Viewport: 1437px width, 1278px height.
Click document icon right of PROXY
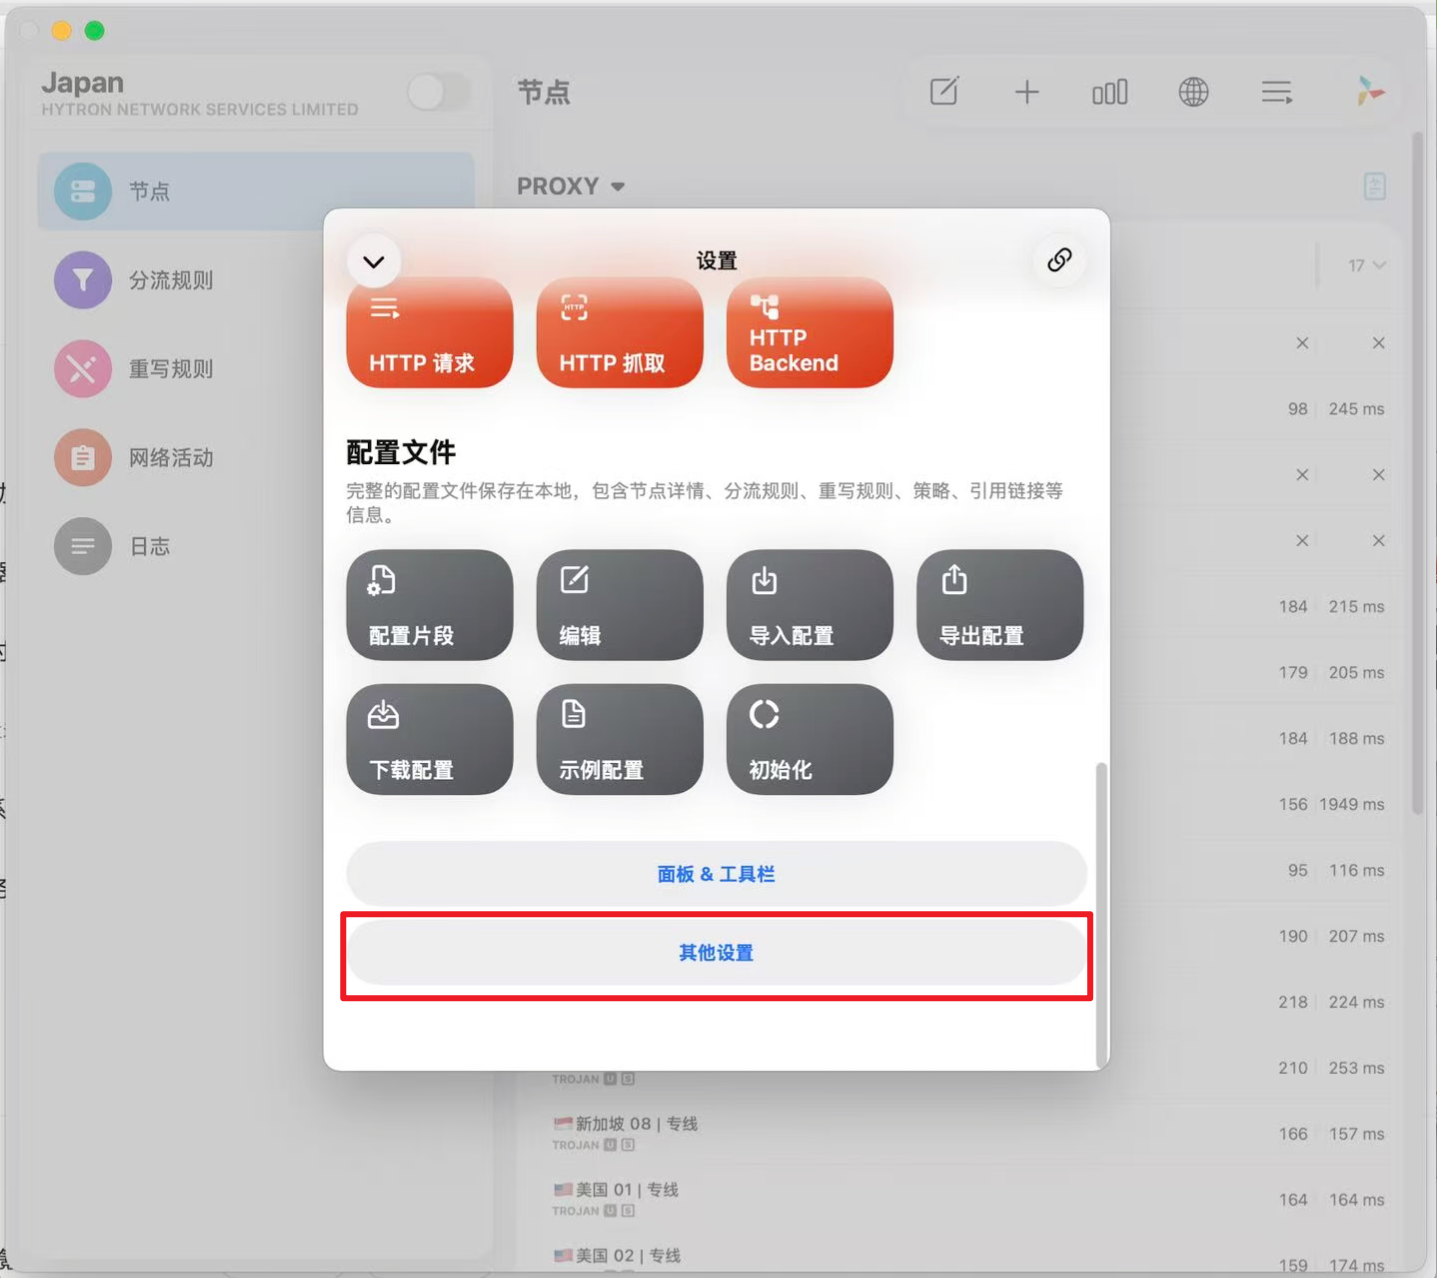coord(1375,186)
